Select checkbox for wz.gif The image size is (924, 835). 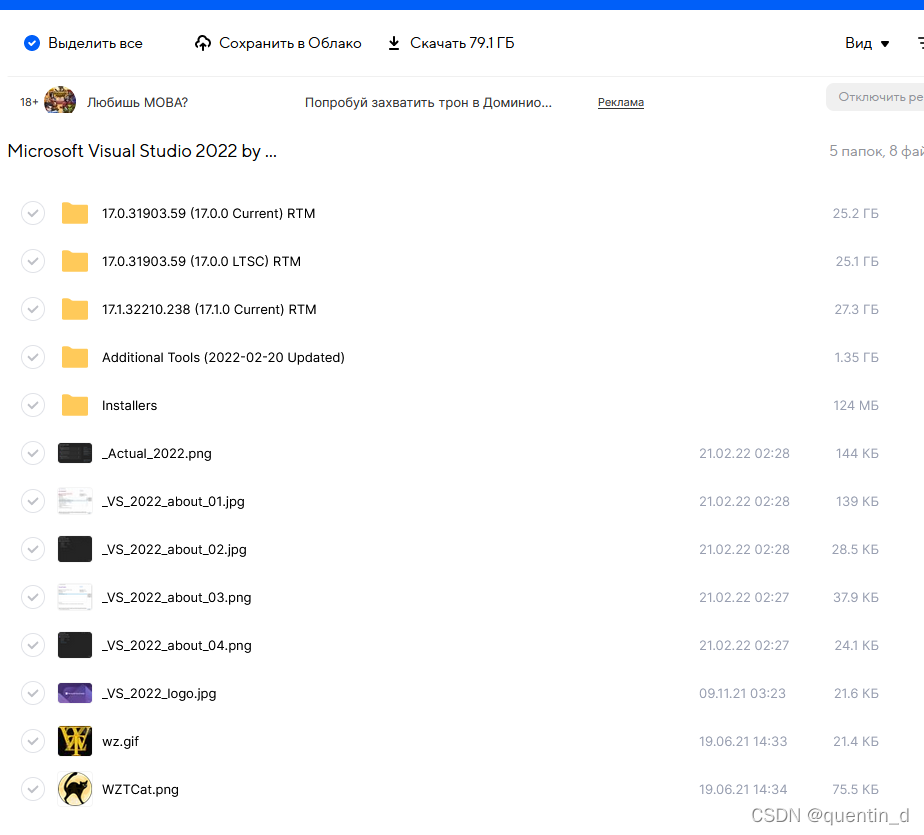pos(33,741)
